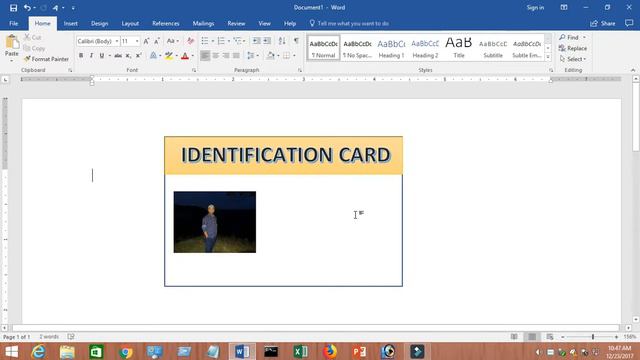The image size is (640, 360).
Task: Save the document using the floppy icon
Action: tap(13, 8)
